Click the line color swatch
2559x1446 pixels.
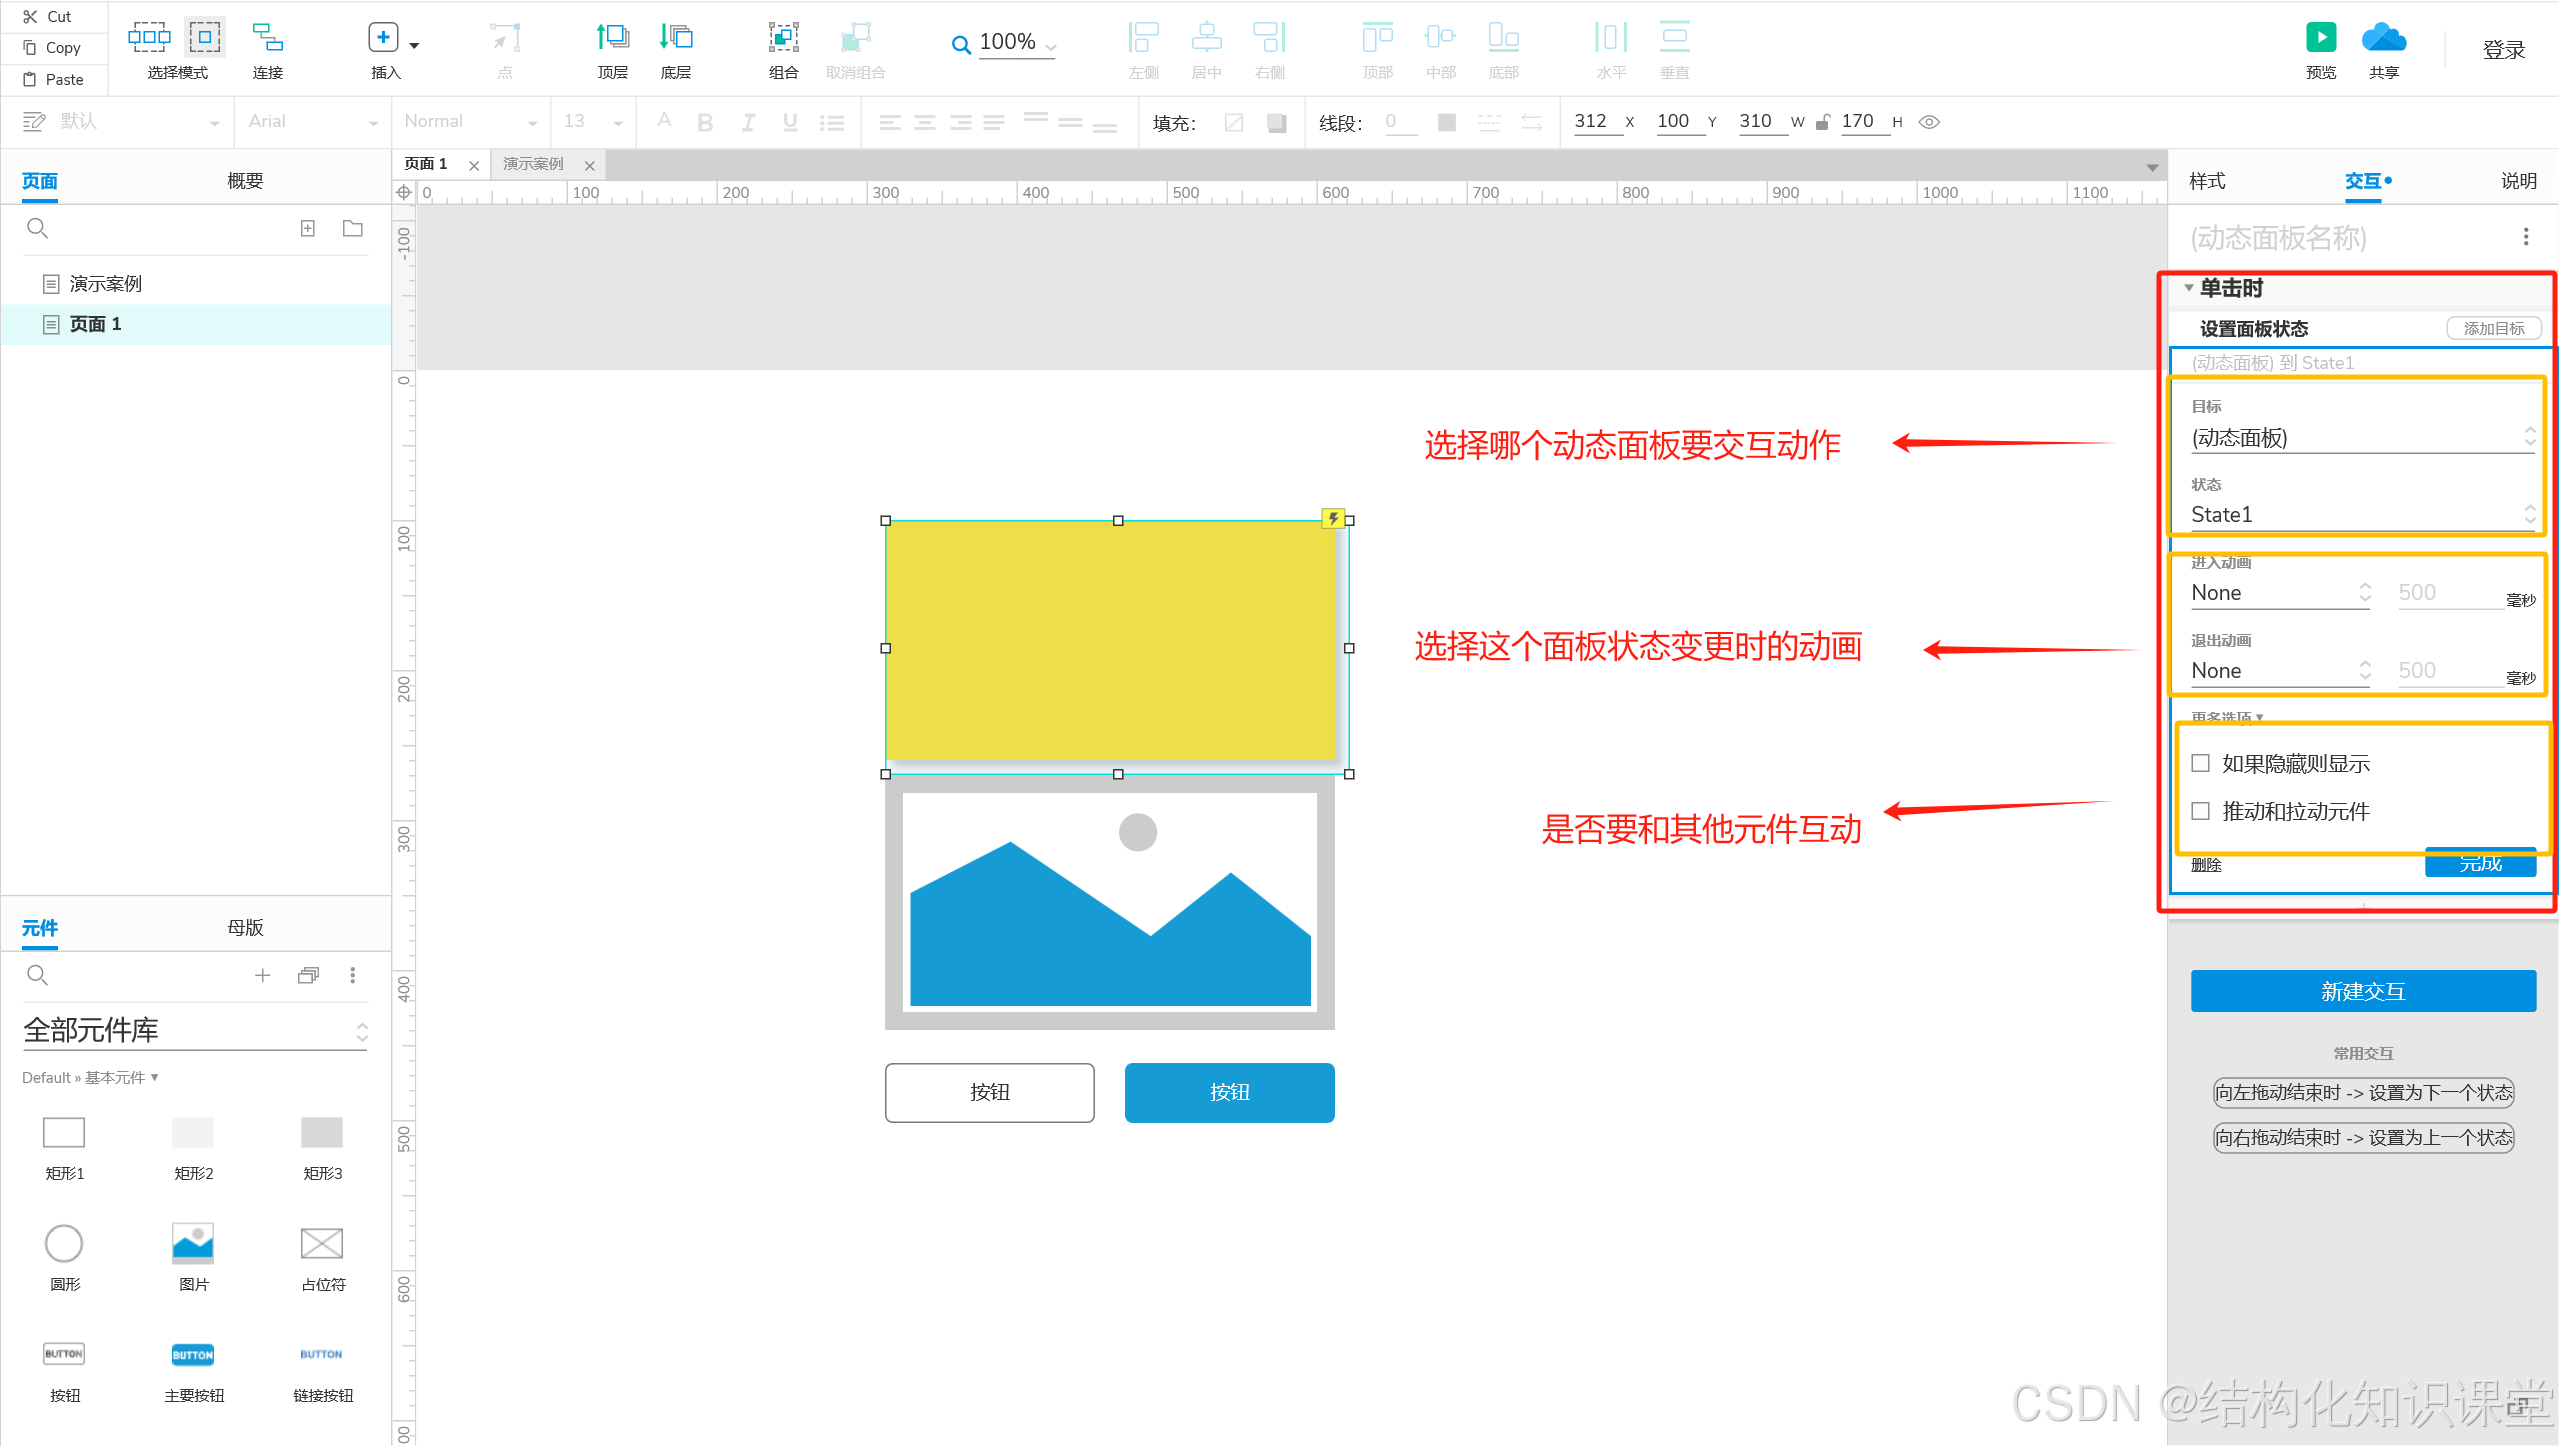(x=1446, y=122)
